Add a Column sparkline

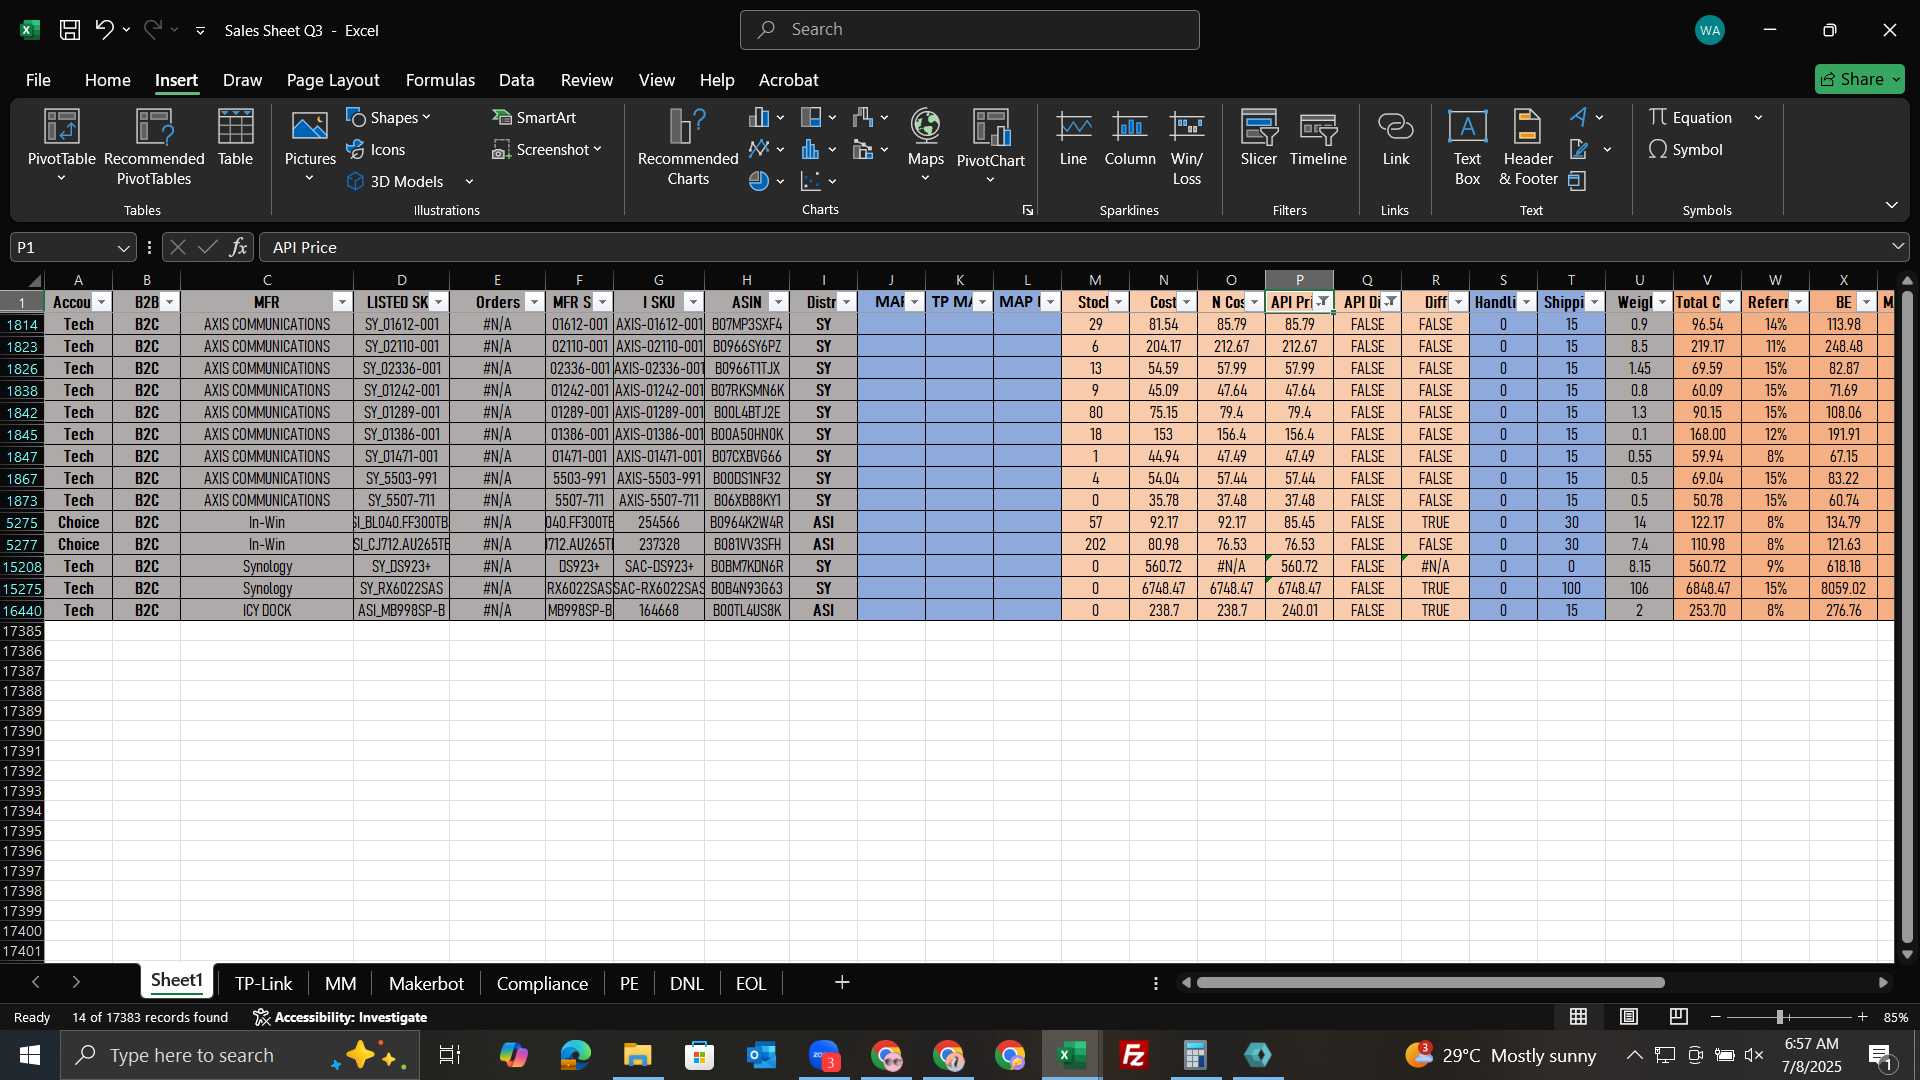(1130, 138)
